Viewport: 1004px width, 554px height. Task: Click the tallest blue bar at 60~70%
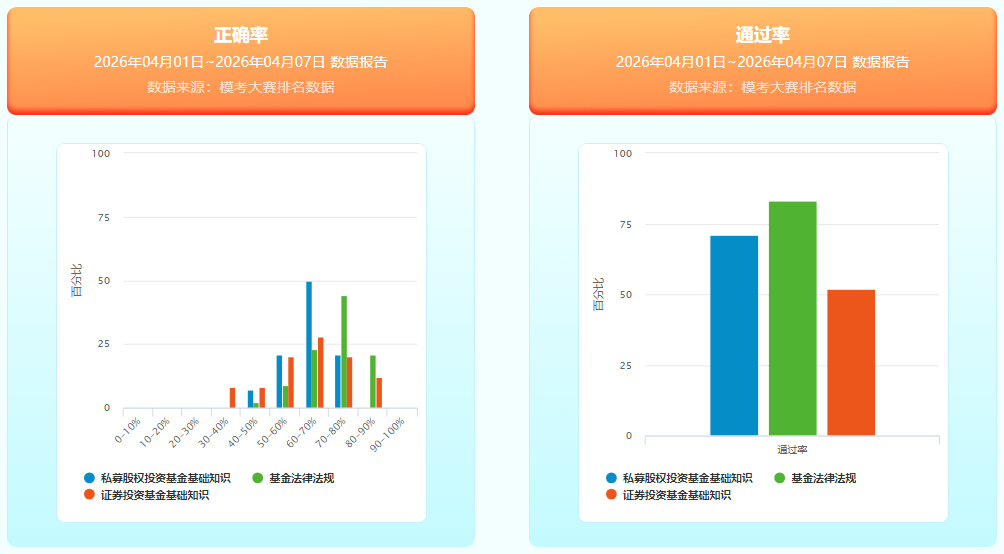pyautogui.click(x=309, y=345)
